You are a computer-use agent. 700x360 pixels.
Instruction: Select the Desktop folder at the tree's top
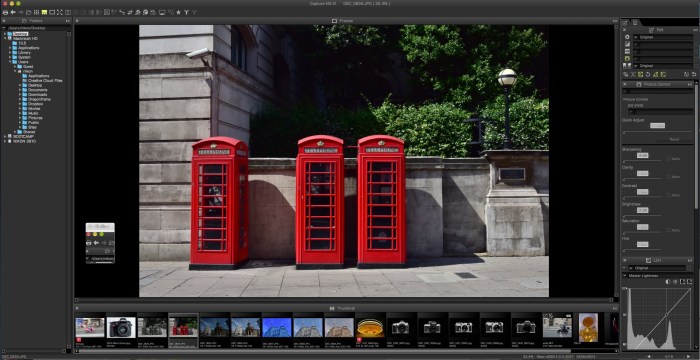point(21,33)
